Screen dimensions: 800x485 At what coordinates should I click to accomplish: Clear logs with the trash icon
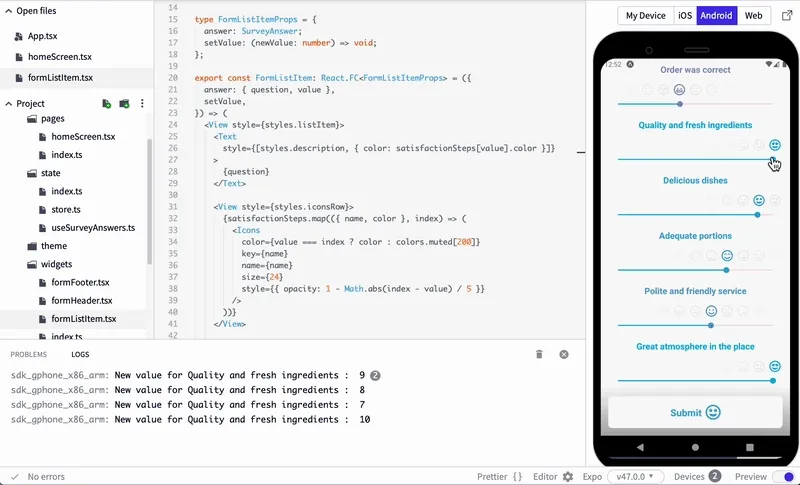click(539, 354)
